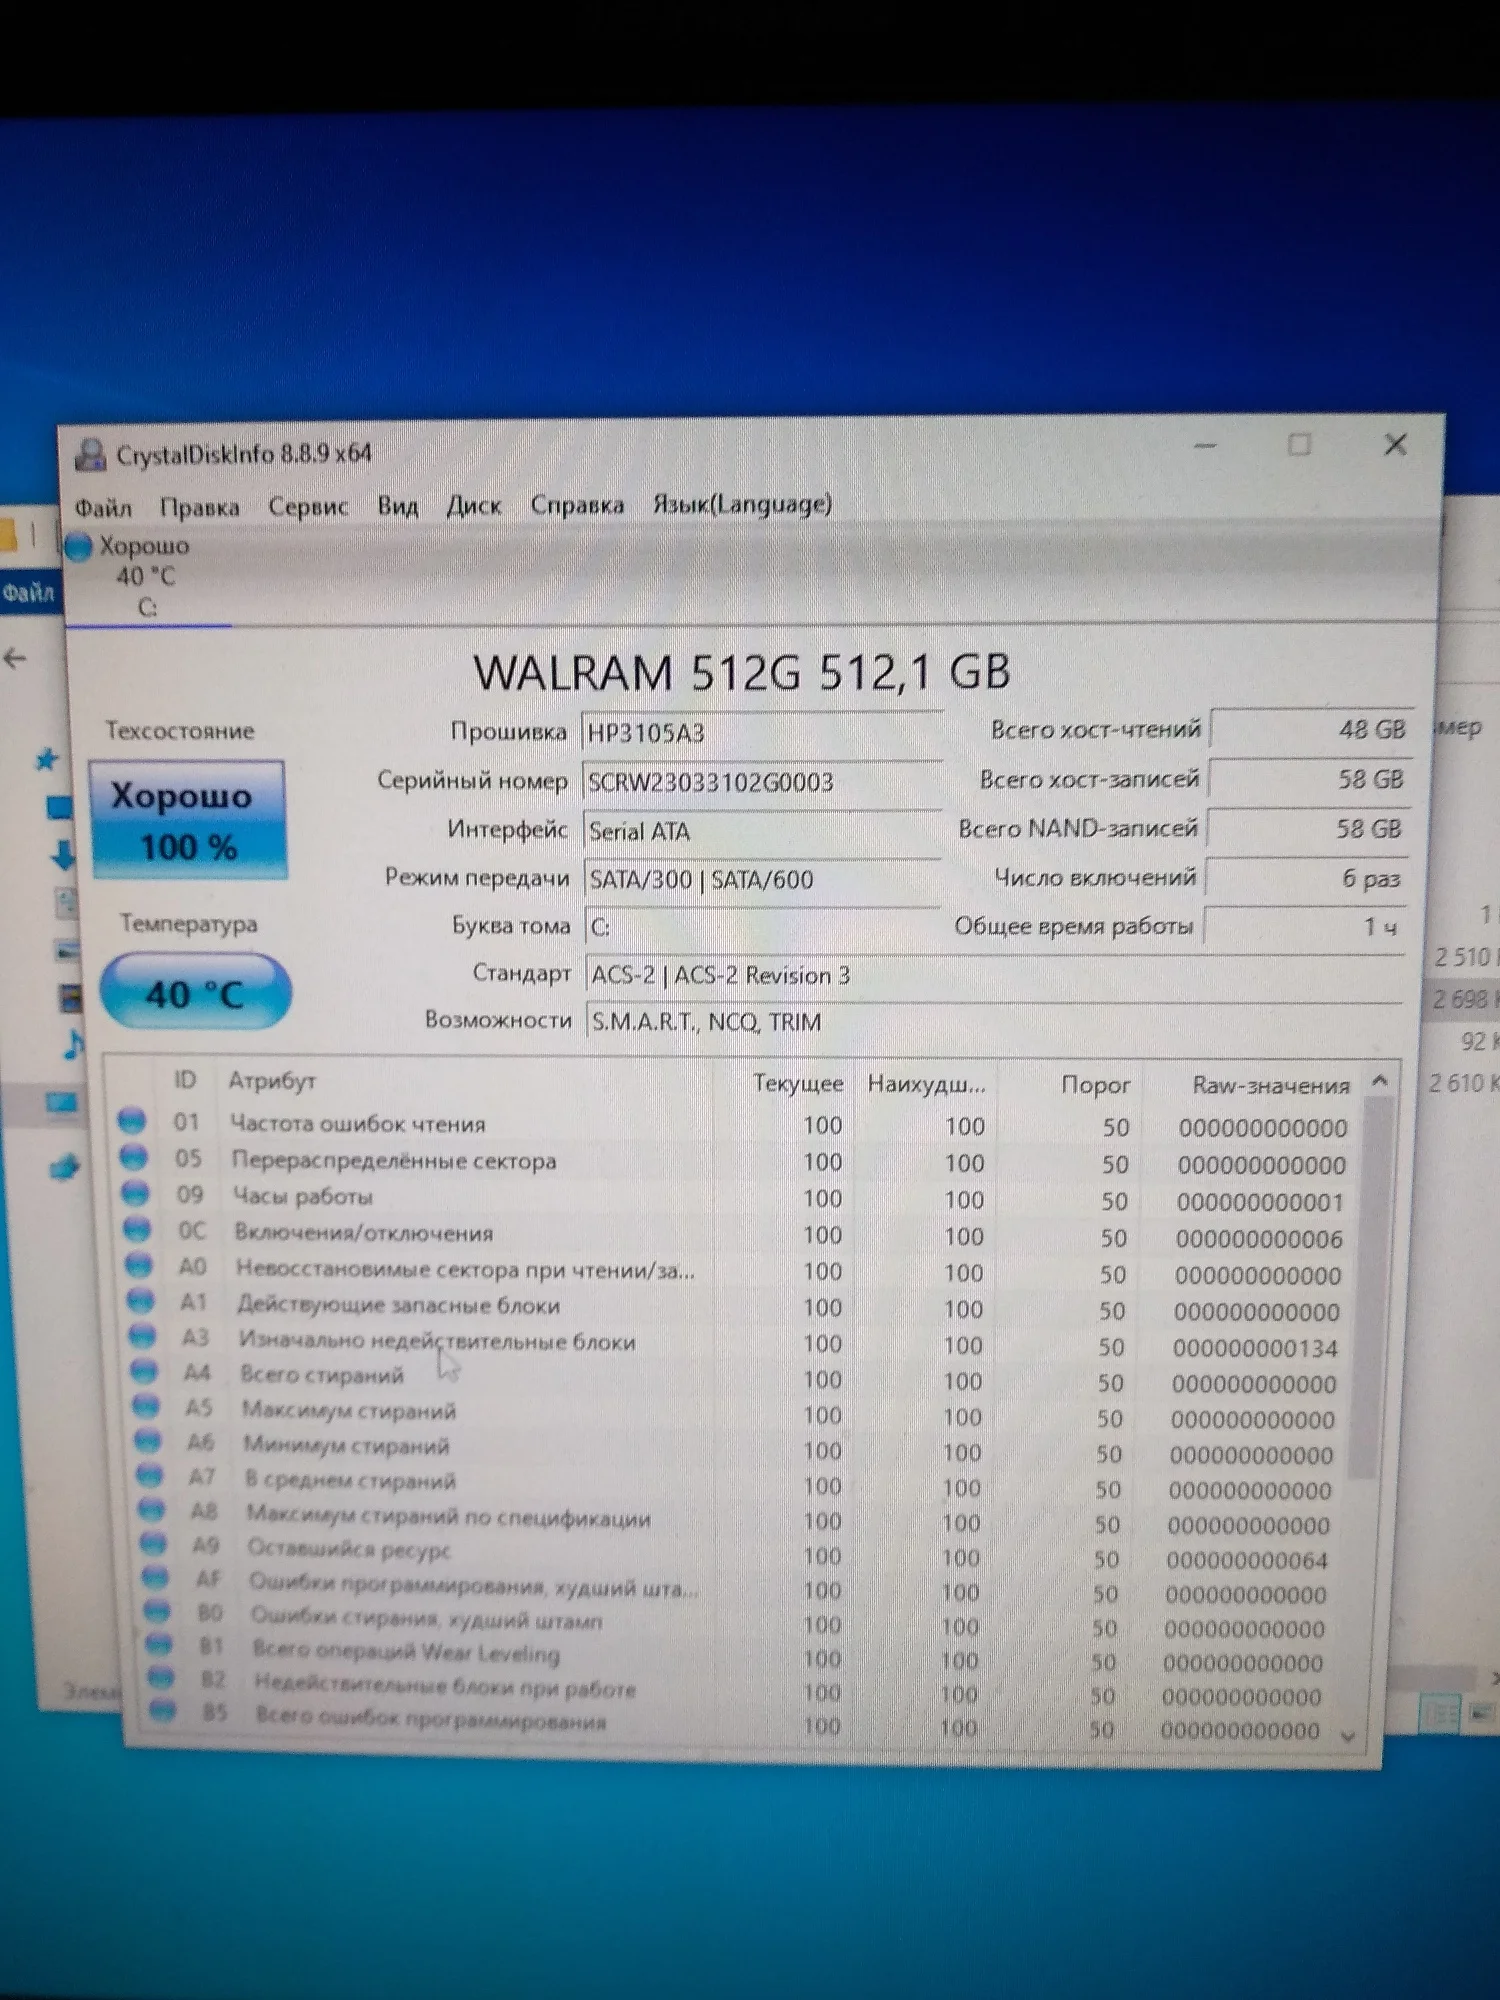Open the Сервис menu
Screen dimensions: 1500x2000
click(308, 506)
